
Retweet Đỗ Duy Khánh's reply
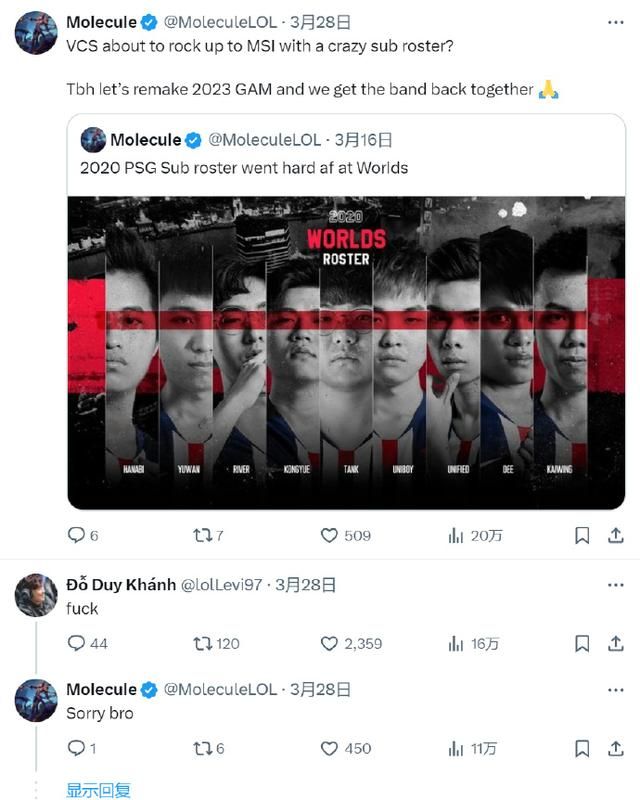[202, 643]
